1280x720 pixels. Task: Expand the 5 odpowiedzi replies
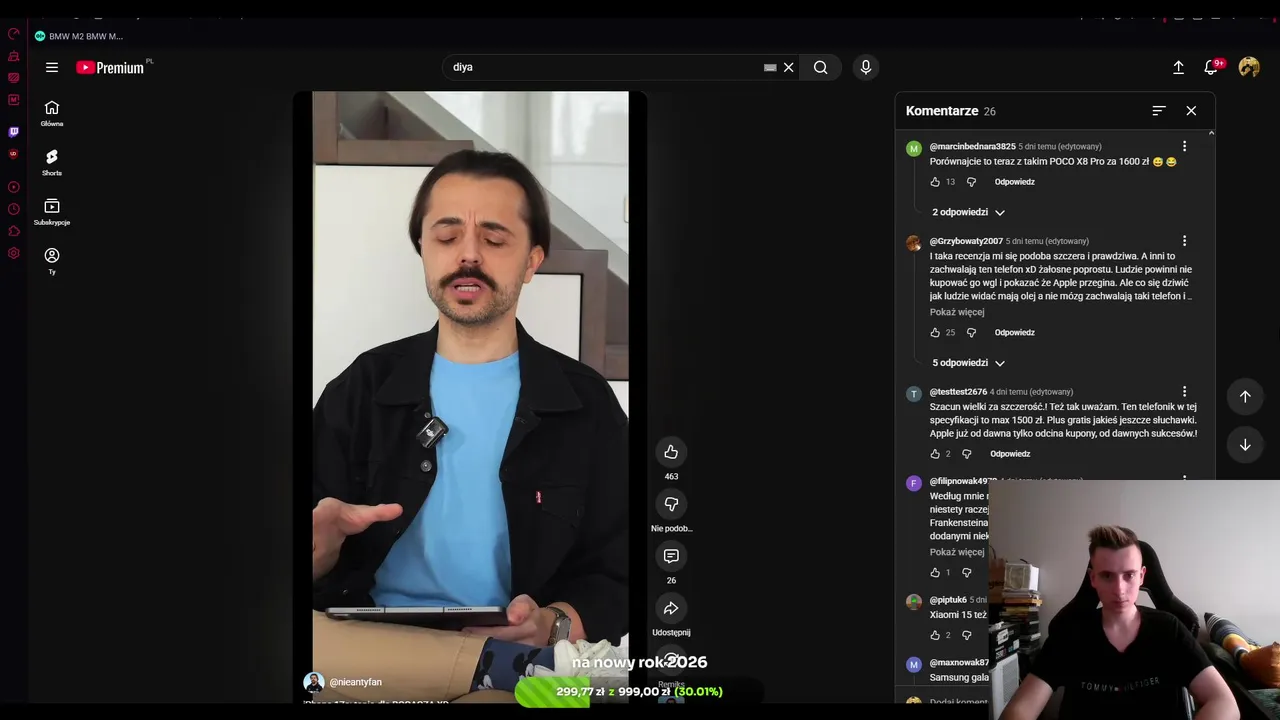pos(968,363)
